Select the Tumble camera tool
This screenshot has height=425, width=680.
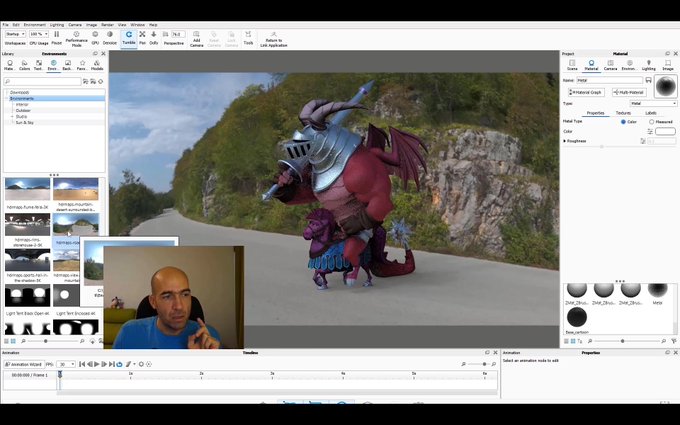click(129, 38)
